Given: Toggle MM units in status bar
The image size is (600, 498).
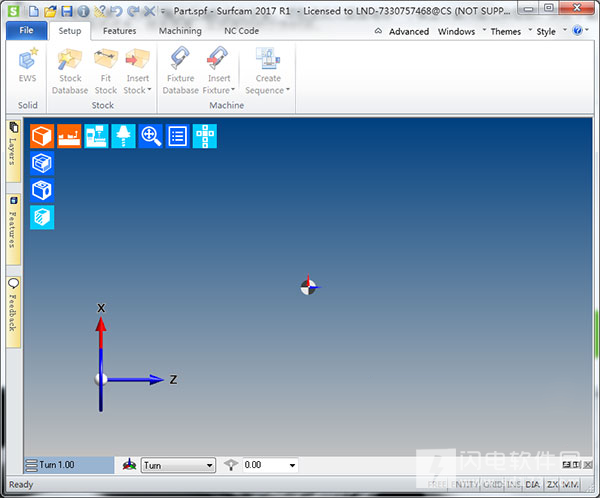Looking at the screenshot, I should click(571, 485).
